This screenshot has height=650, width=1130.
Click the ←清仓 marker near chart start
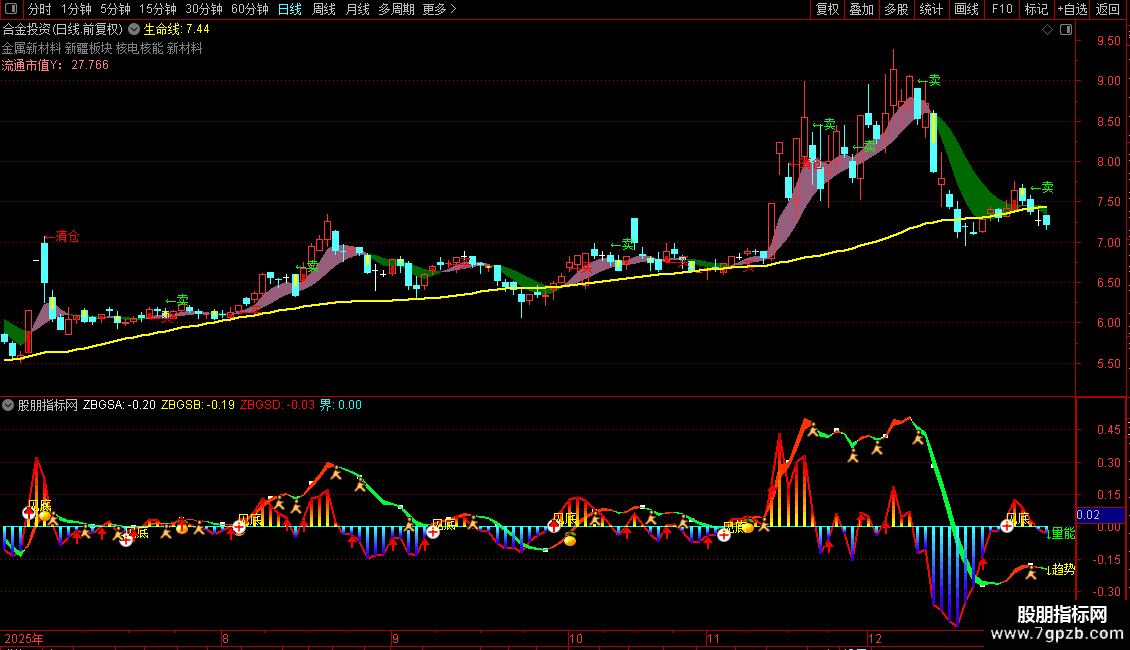[x=62, y=236]
